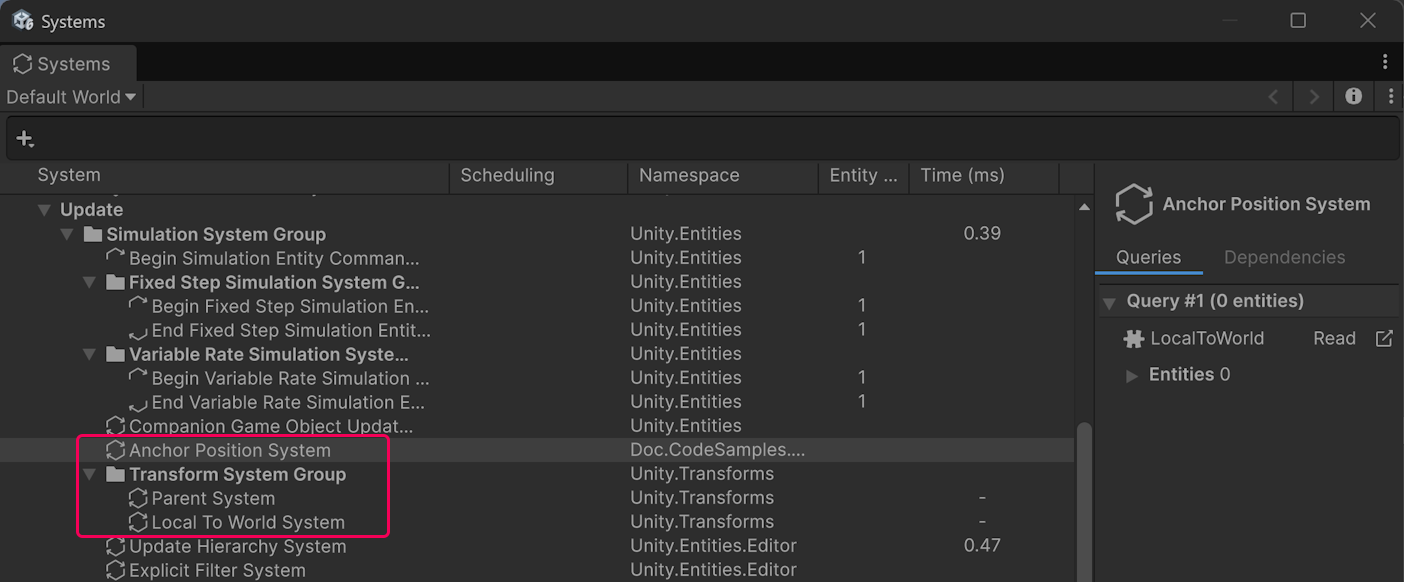Collapse the Fixed Step Simulation System group

click(x=89, y=282)
